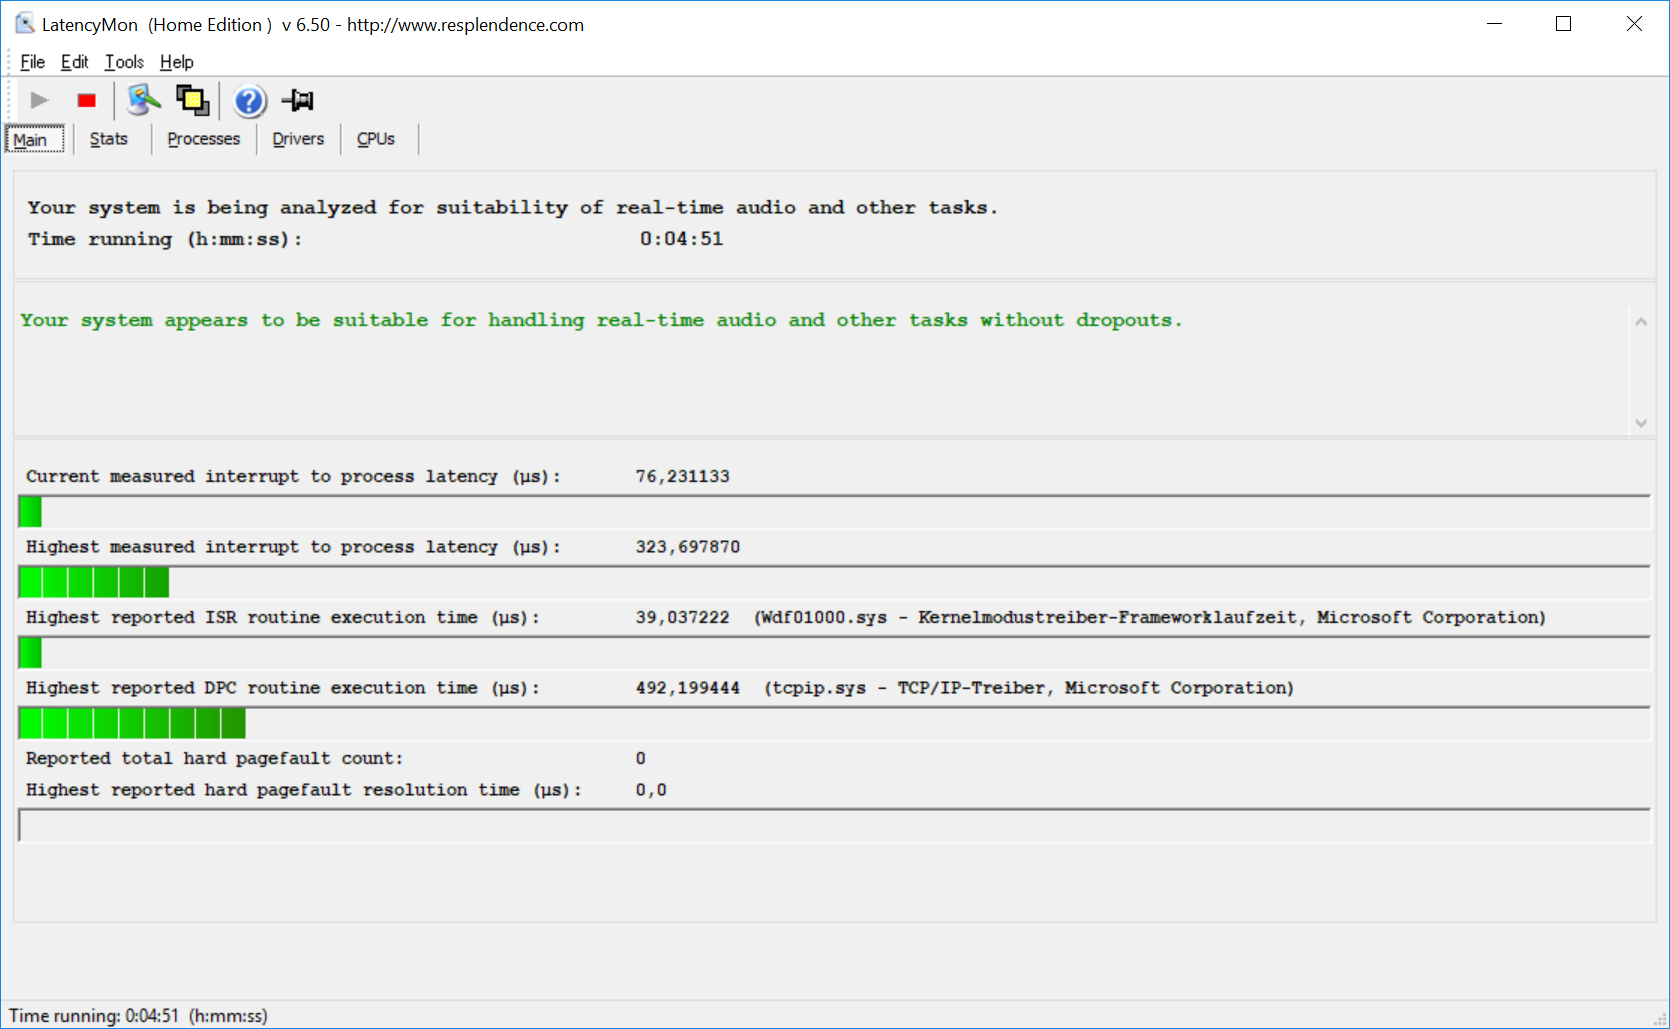Click the 323,697870 highest latency value
1670x1029 pixels.
[688, 547]
